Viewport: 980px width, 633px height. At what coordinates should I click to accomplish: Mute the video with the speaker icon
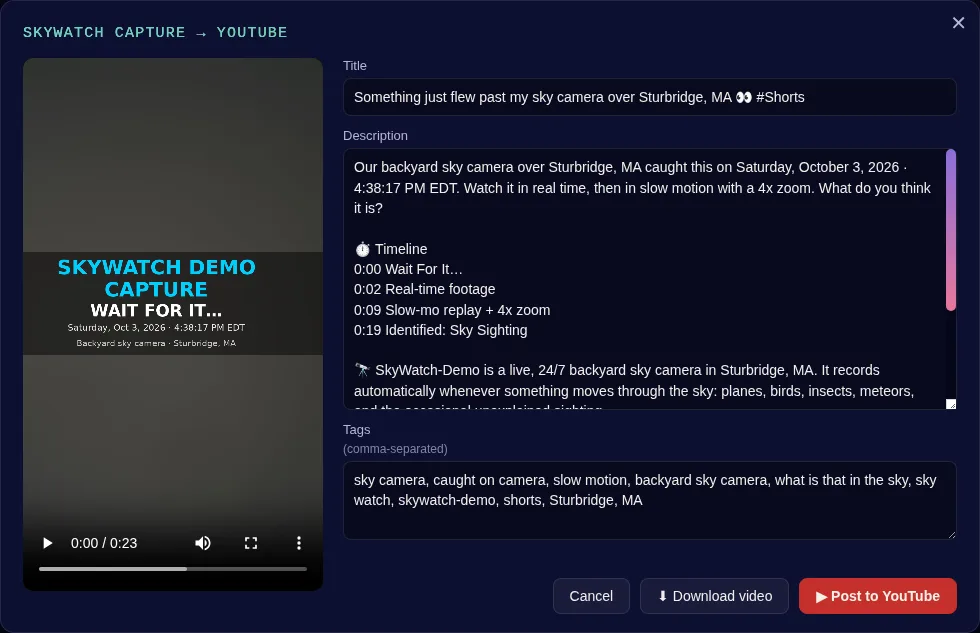coord(202,543)
